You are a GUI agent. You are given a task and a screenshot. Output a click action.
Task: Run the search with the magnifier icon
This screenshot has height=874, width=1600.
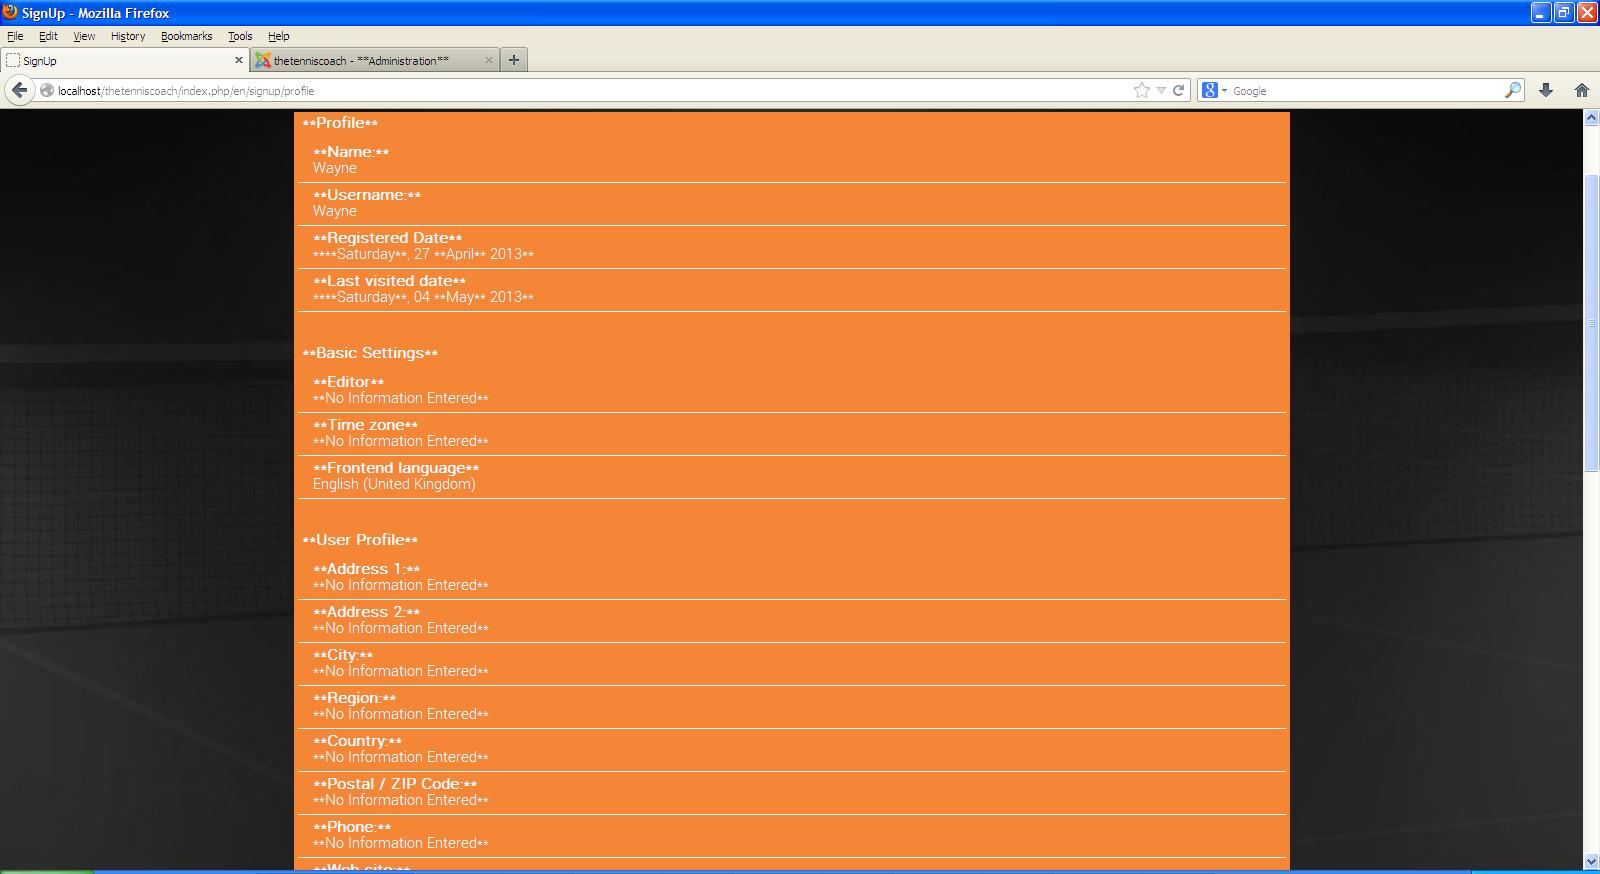(1513, 90)
